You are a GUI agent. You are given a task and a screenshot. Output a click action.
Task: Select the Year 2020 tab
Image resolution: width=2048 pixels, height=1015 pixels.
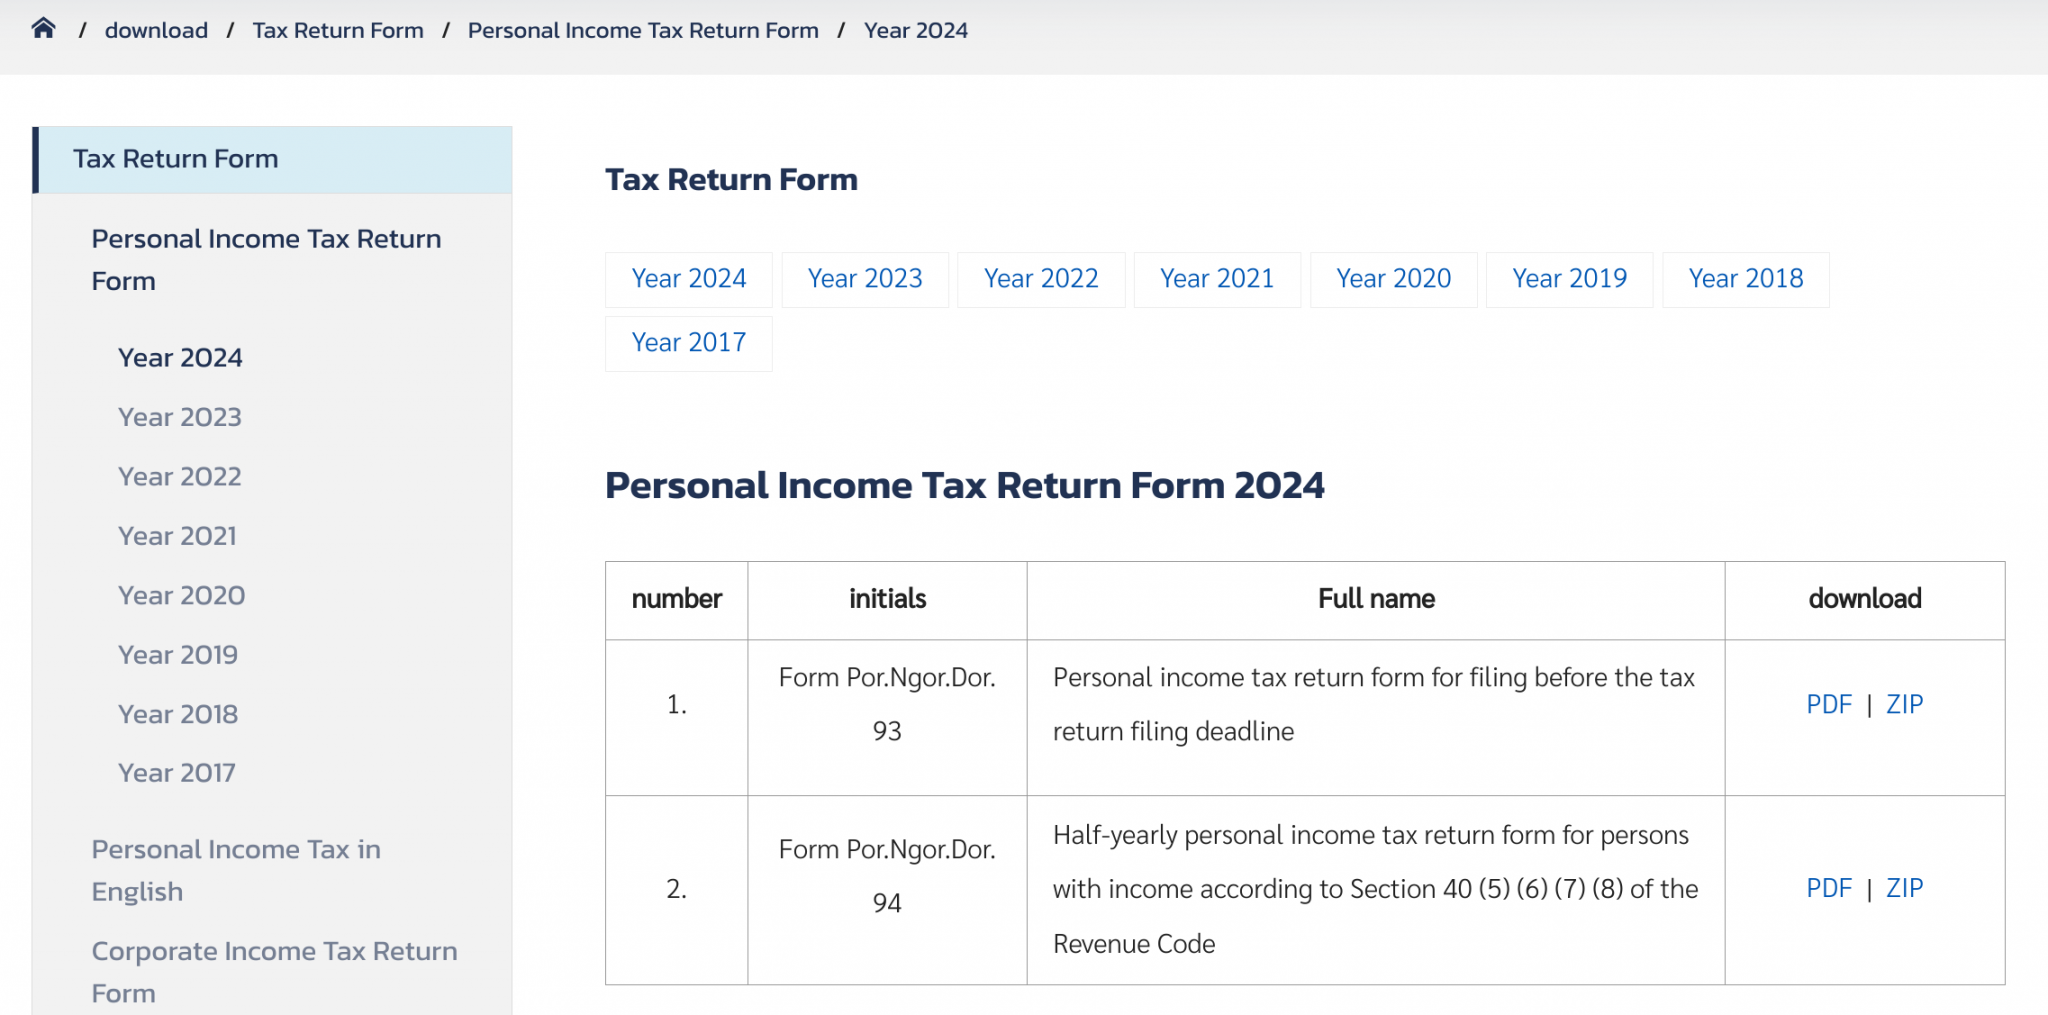click(x=1393, y=279)
